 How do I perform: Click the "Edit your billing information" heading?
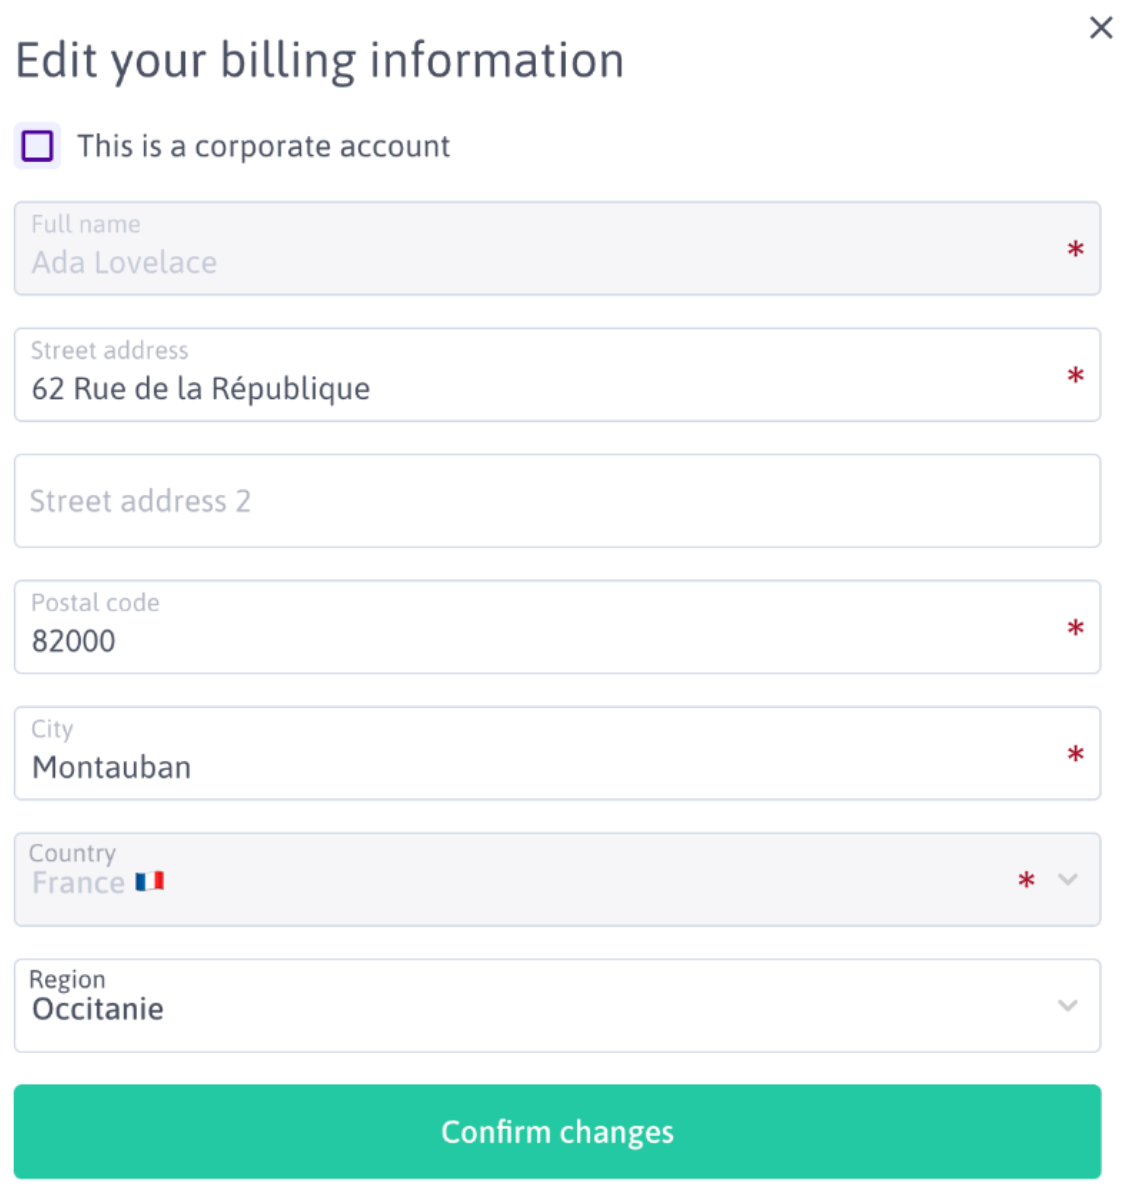pos(320,60)
